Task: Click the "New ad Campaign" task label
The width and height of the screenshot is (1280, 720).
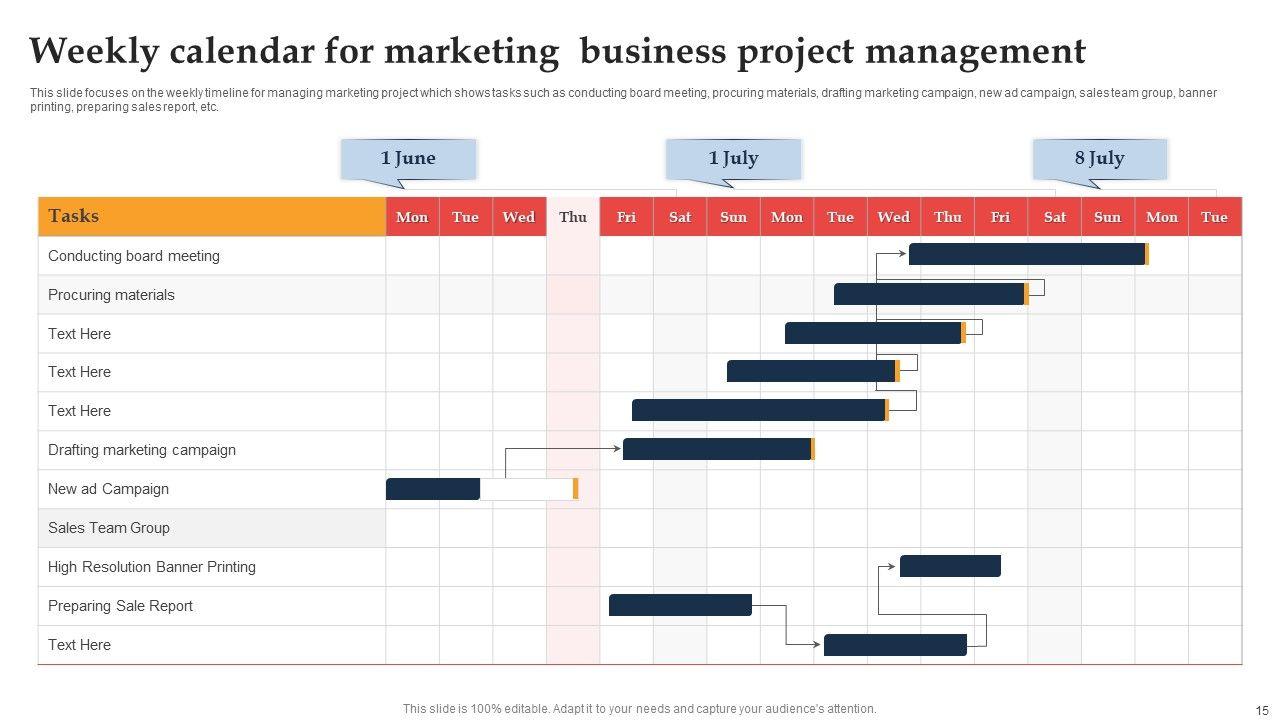Action: 108,489
